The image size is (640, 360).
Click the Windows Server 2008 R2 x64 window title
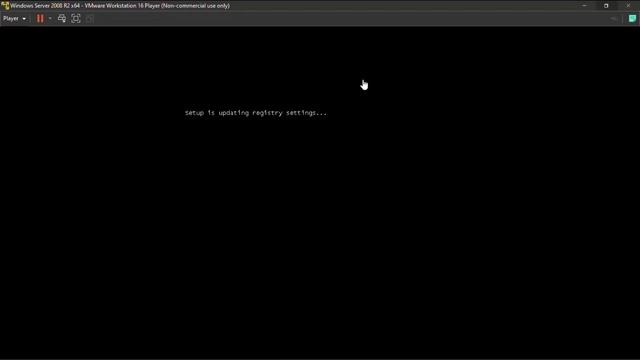click(x=120, y=6)
